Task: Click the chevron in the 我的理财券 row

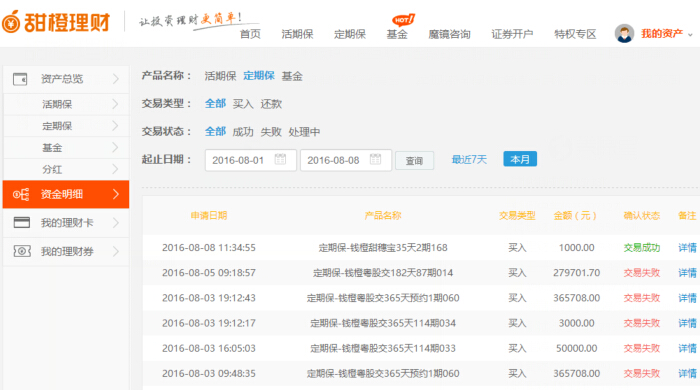Action: pyautogui.click(x=116, y=251)
